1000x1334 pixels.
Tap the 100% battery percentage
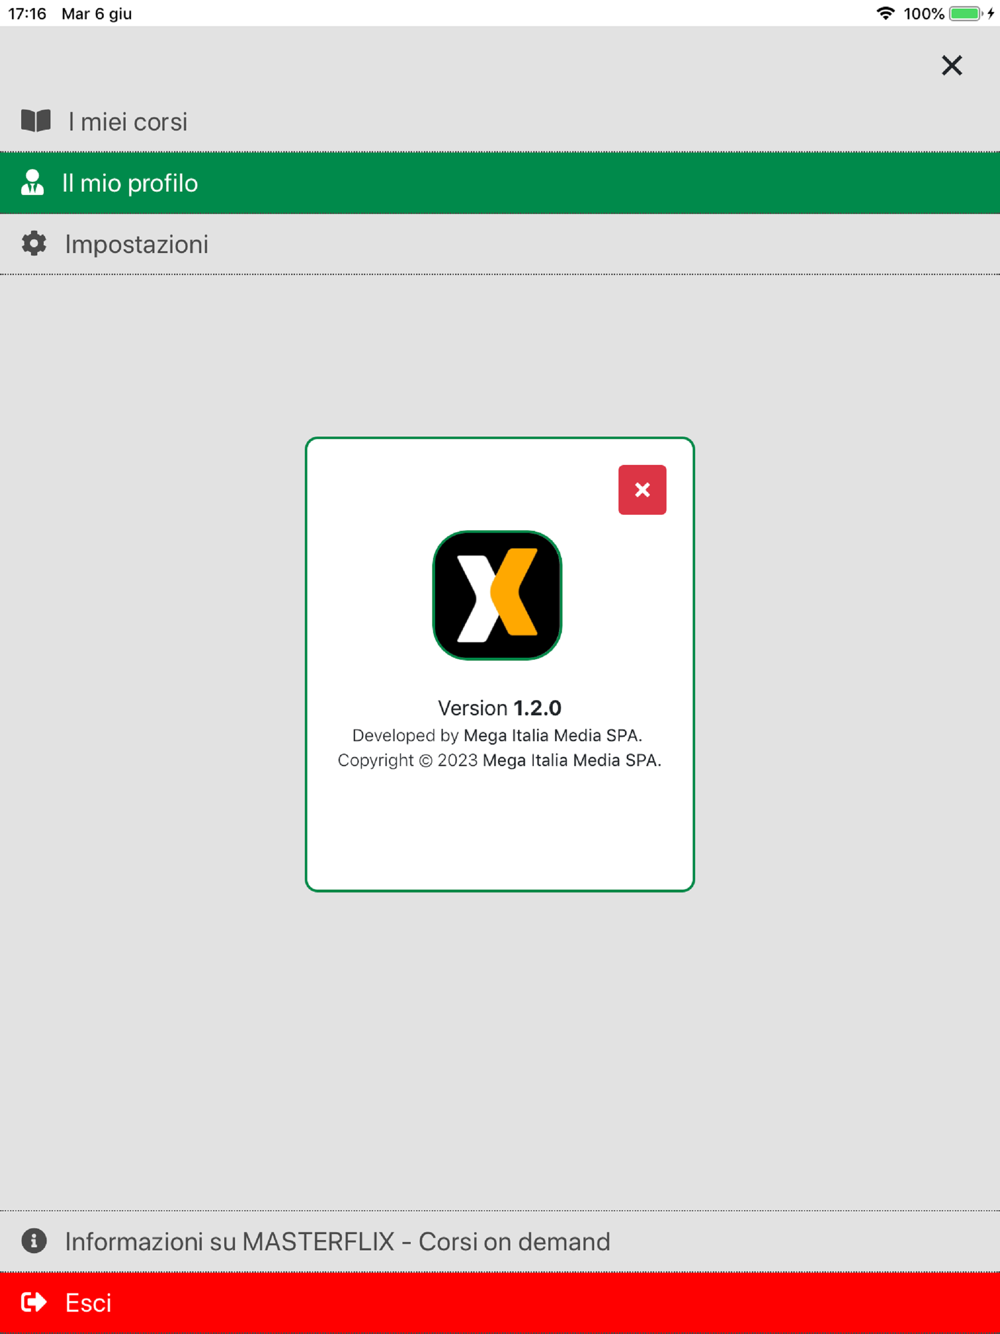tap(924, 13)
